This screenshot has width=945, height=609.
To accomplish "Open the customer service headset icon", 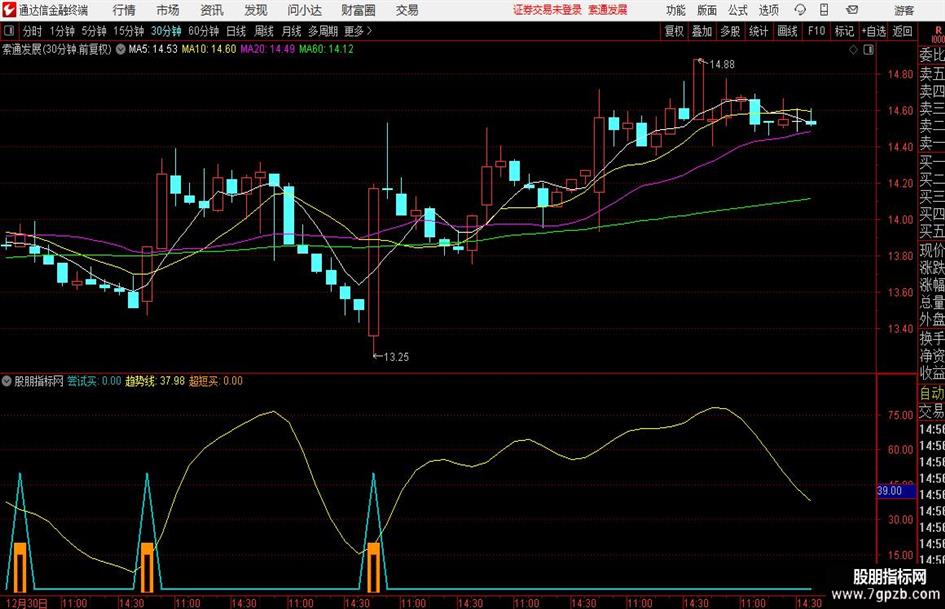I will pos(800,10).
